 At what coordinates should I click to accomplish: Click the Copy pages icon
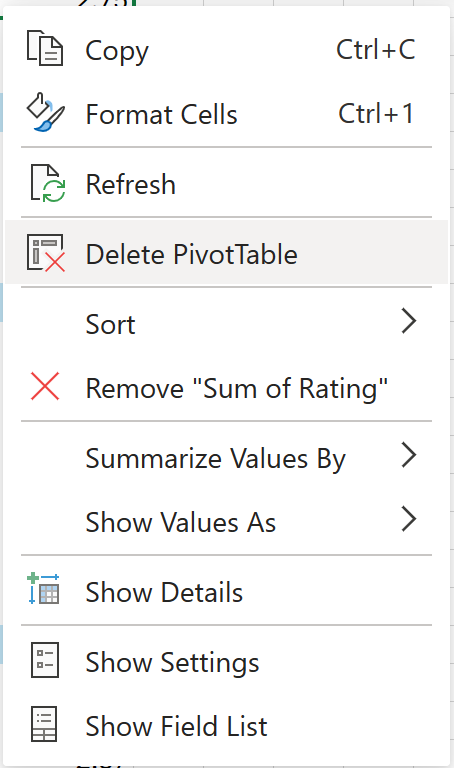point(45,48)
